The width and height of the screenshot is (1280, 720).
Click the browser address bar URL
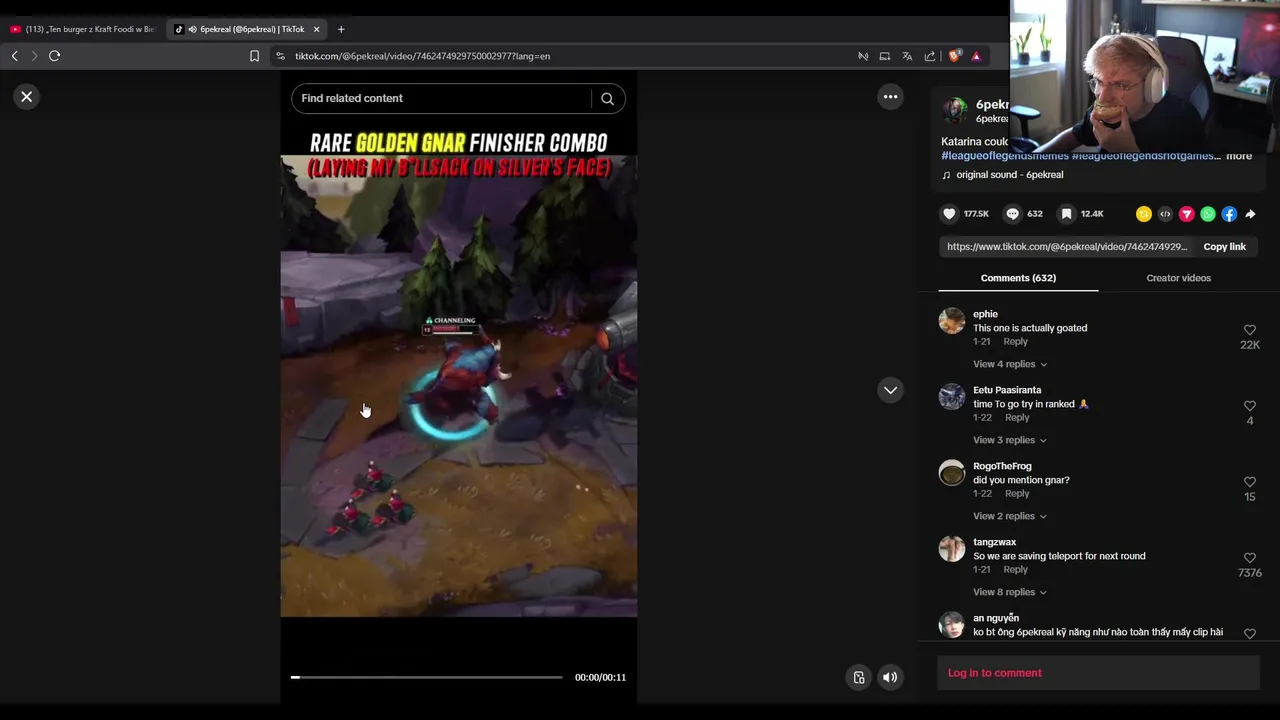point(423,56)
